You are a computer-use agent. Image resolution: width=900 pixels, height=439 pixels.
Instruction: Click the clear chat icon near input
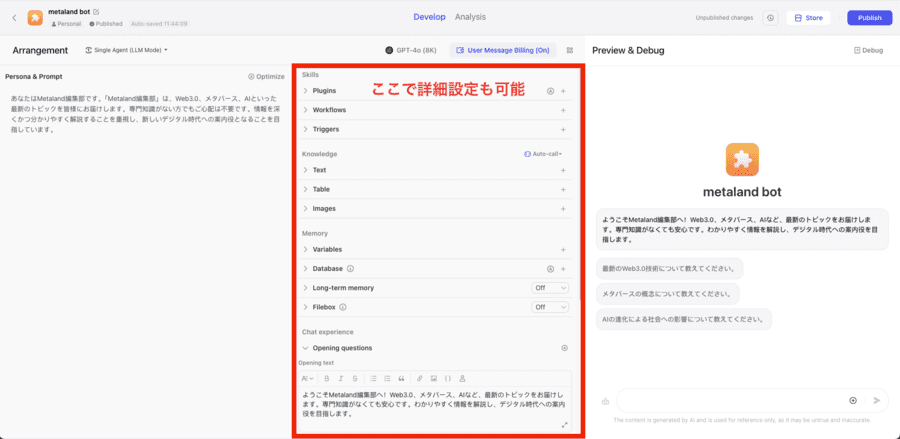point(605,401)
